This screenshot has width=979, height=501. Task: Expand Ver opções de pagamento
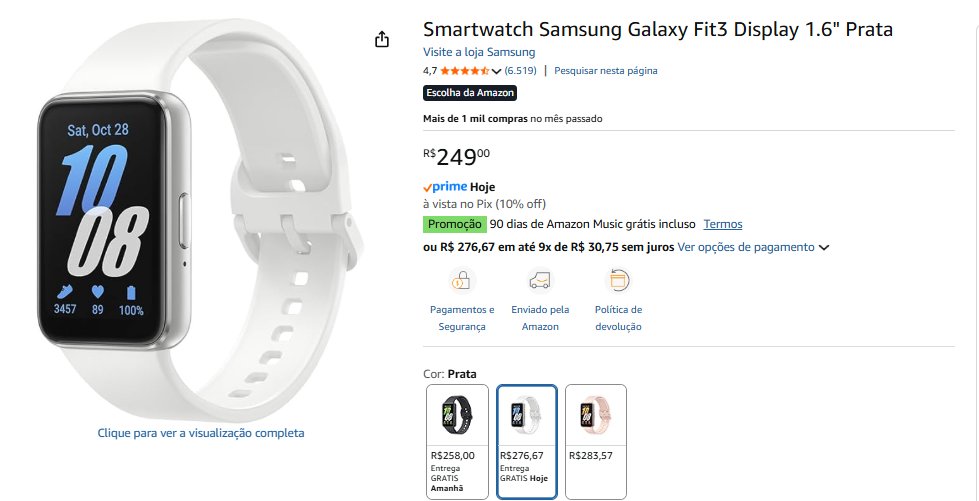point(753,247)
